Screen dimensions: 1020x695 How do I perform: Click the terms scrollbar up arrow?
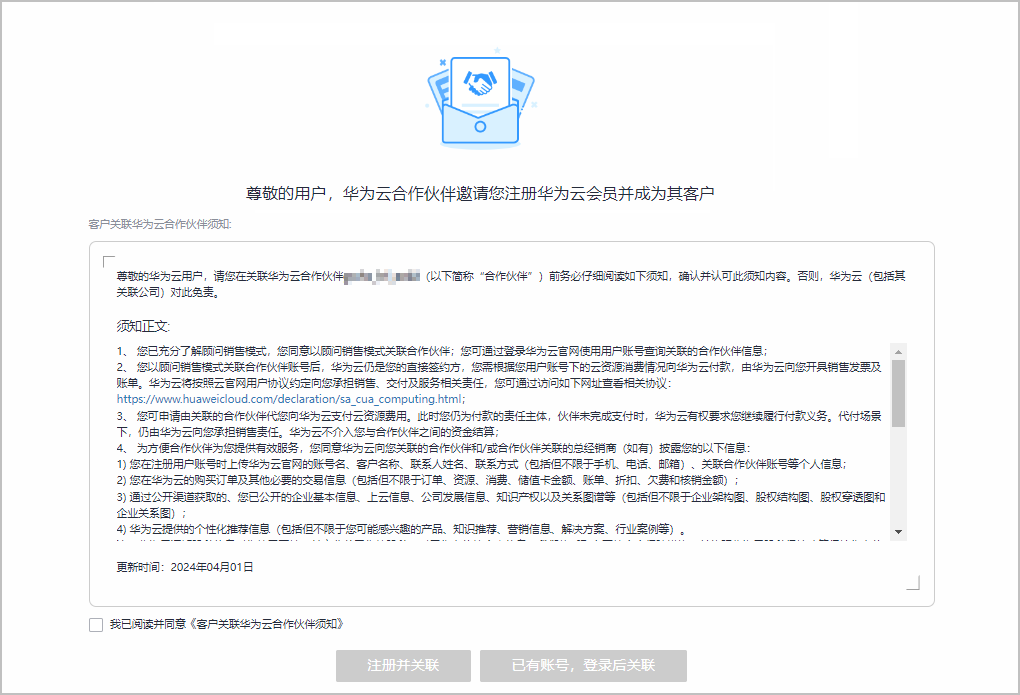898,352
